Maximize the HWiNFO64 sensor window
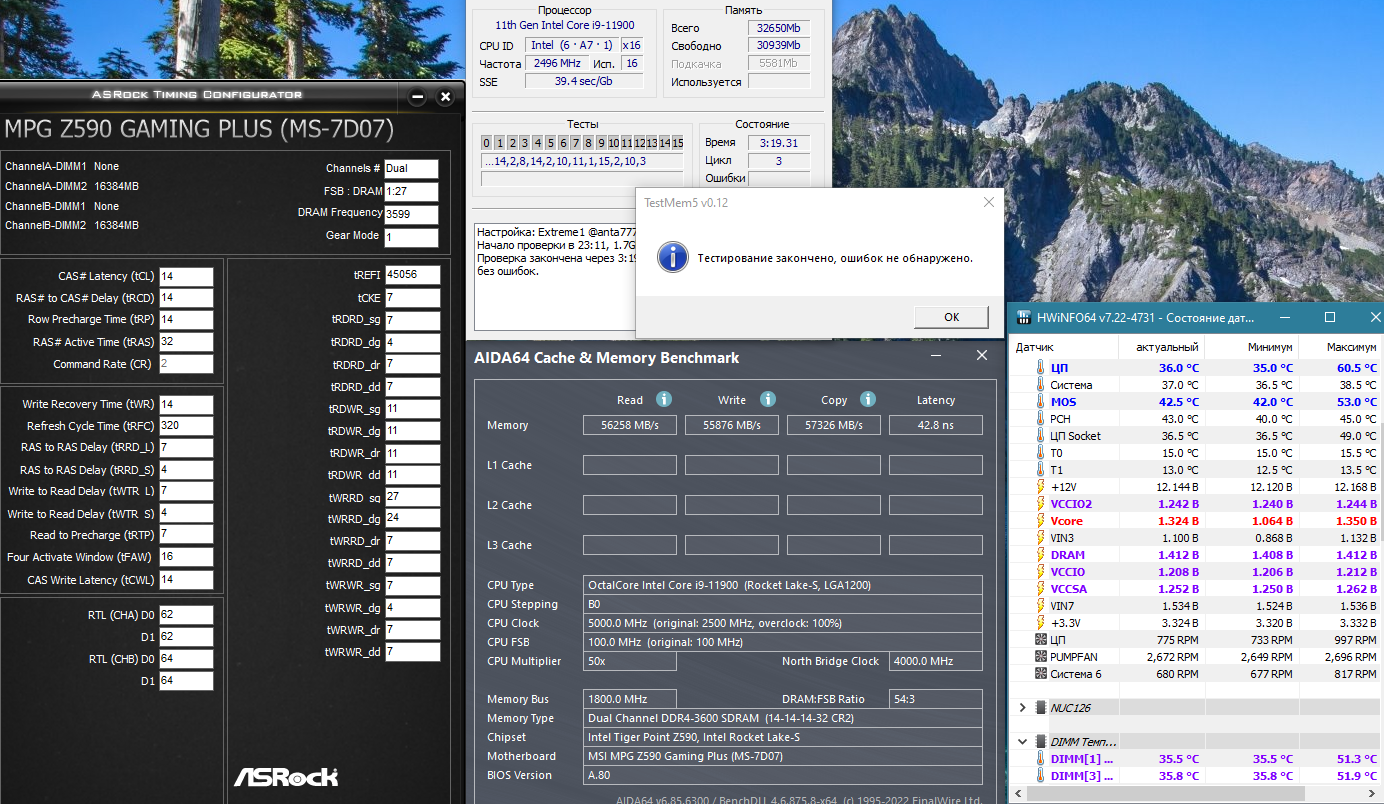Image resolution: width=1384 pixels, height=804 pixels. [x=1329, y=317]
